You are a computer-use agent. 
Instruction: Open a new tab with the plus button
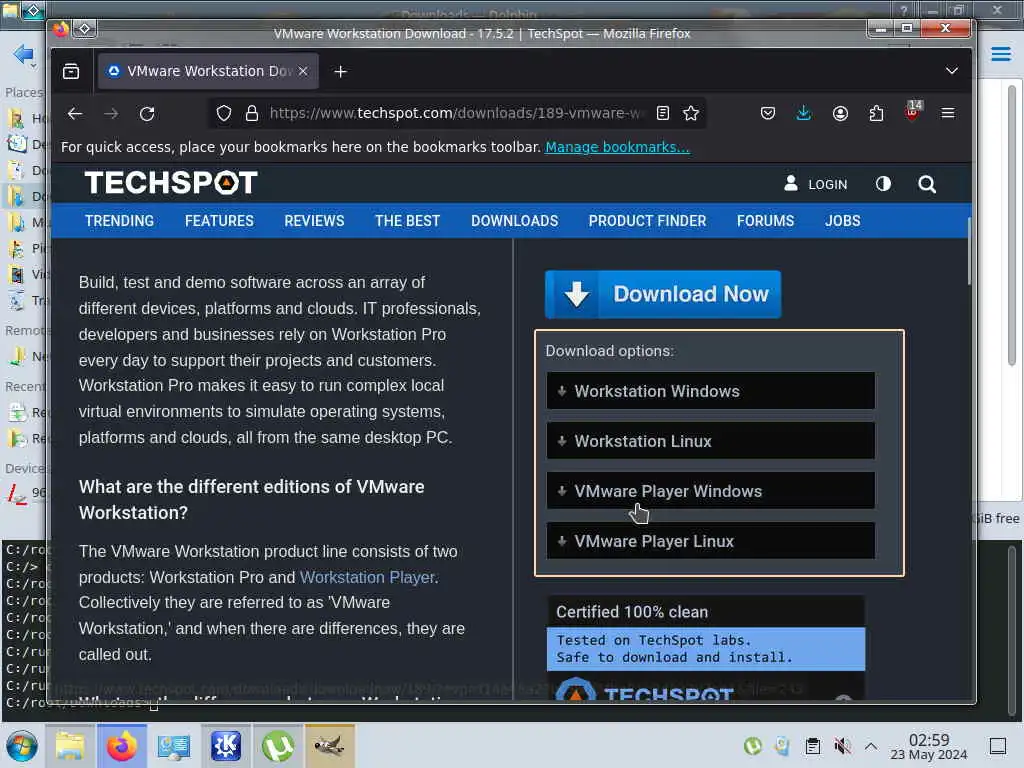point(340,71)
